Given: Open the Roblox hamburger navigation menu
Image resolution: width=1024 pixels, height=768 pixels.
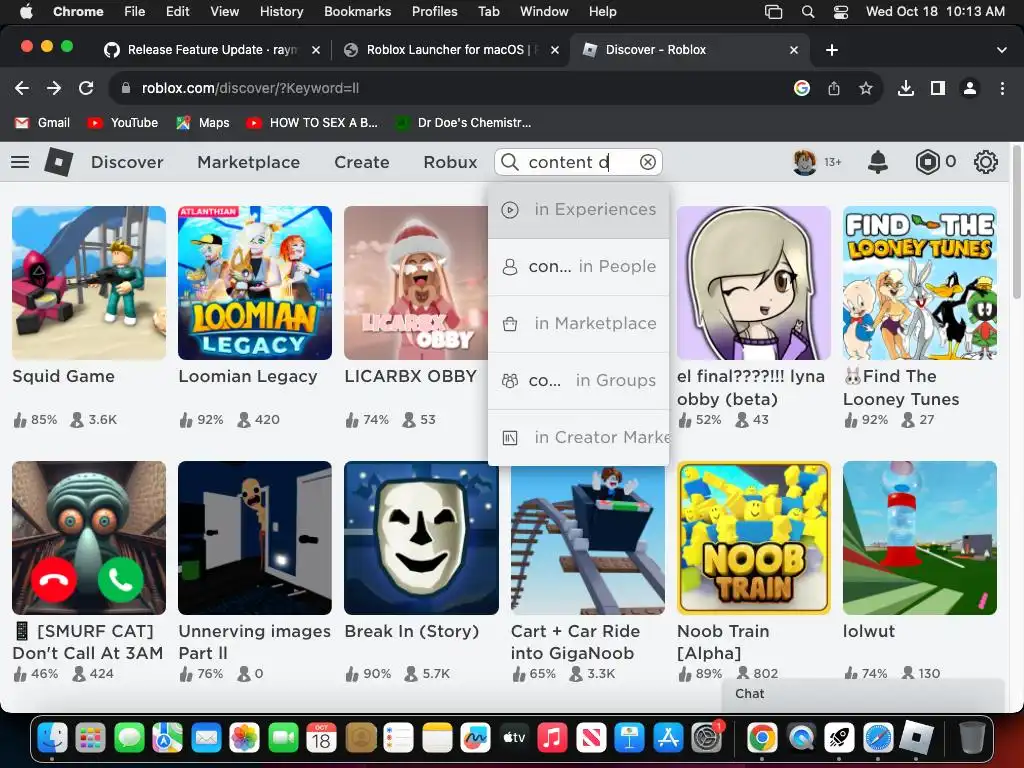Looking at the screenshot, I should point(20,162).
